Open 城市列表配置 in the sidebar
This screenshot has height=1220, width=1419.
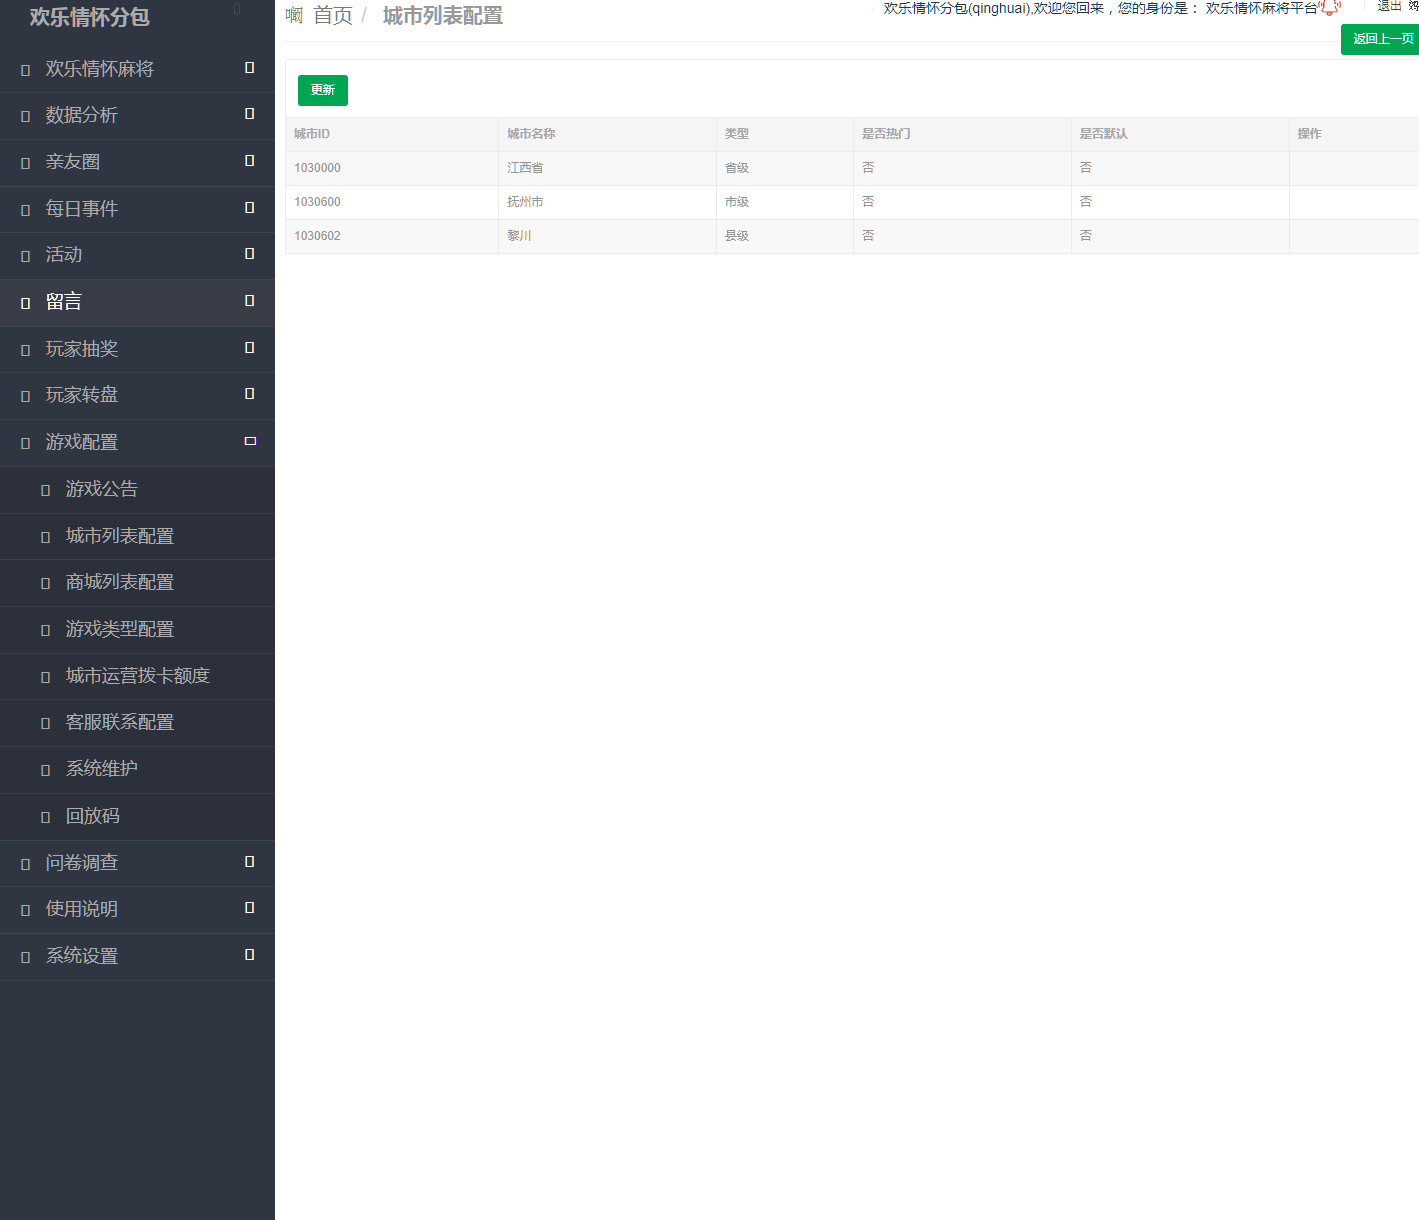point(119,536)
